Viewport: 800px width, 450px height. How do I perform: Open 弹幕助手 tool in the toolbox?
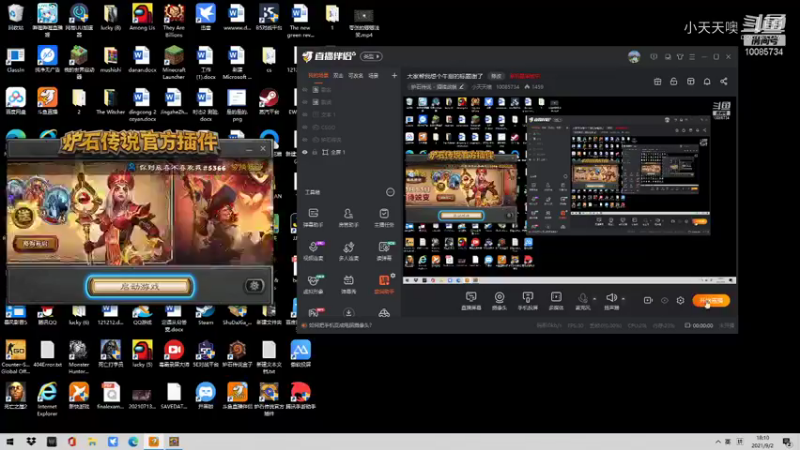(313, 217)
